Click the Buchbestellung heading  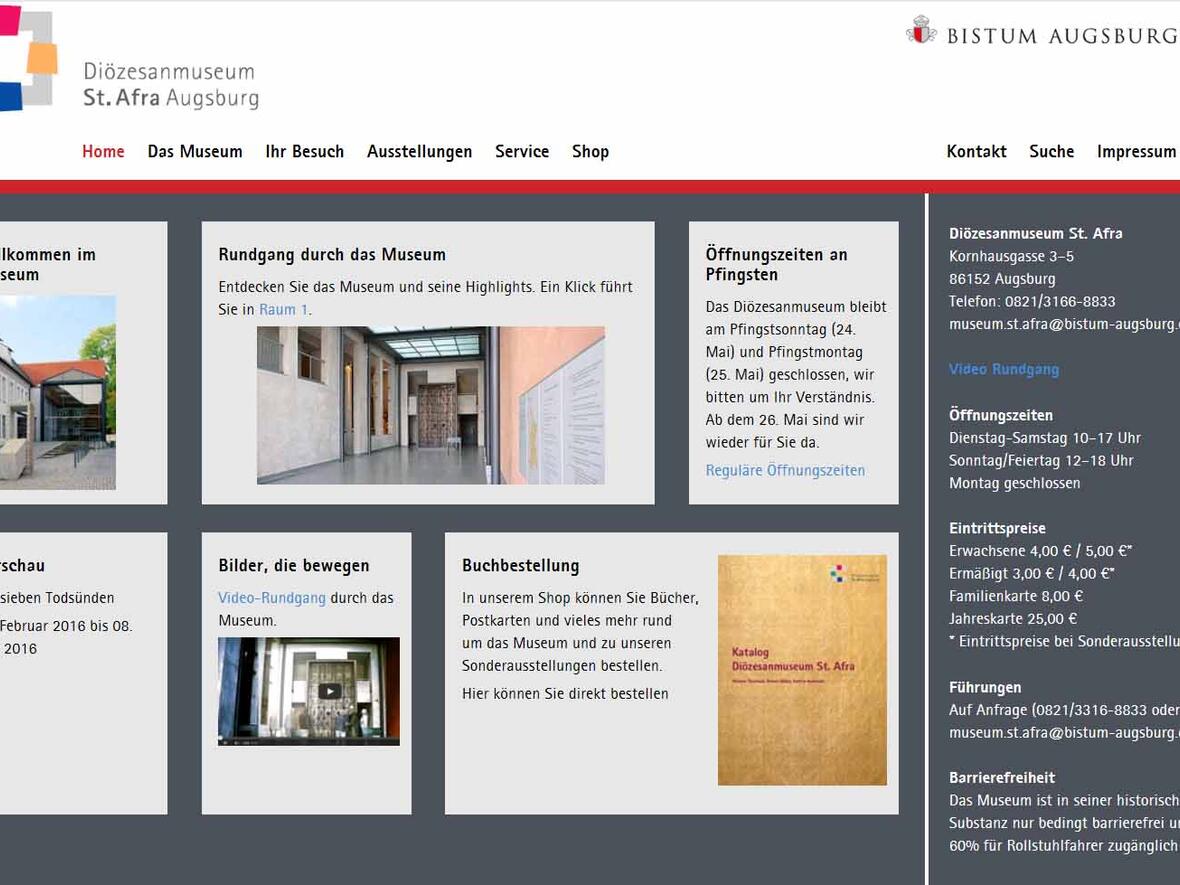tap(521, 565)
